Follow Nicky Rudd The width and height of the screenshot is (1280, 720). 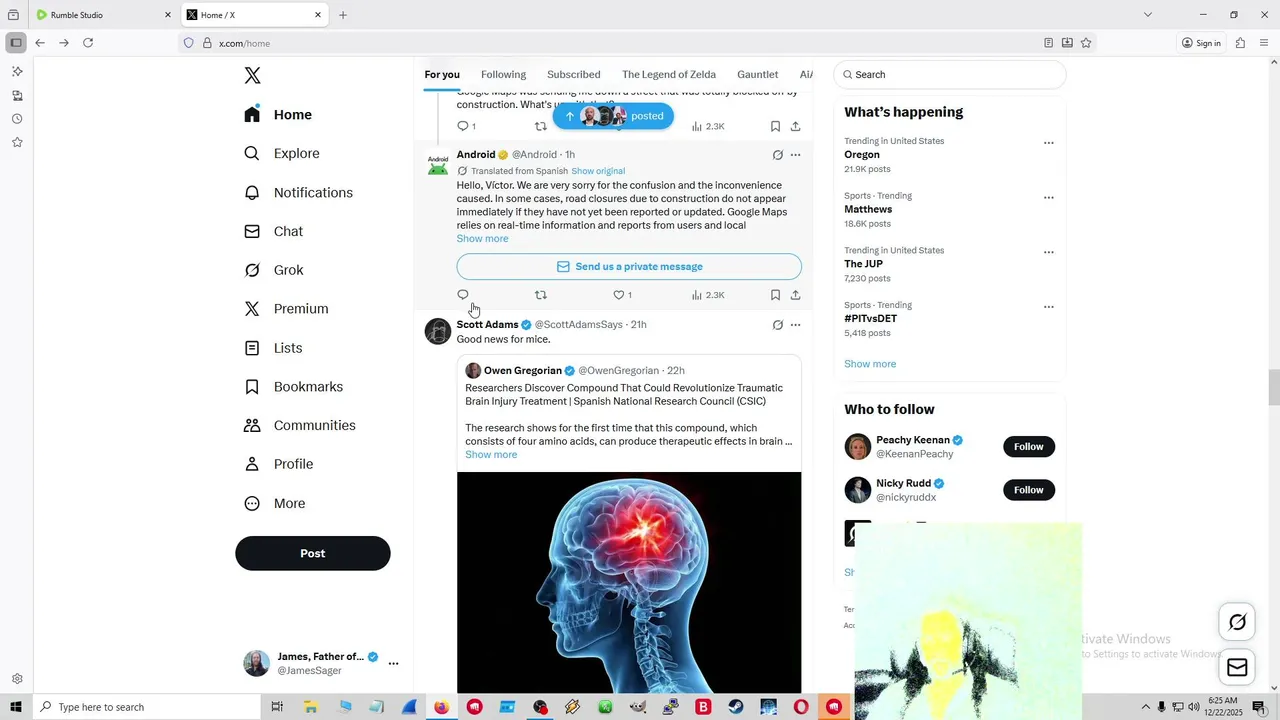[1029, 490]
